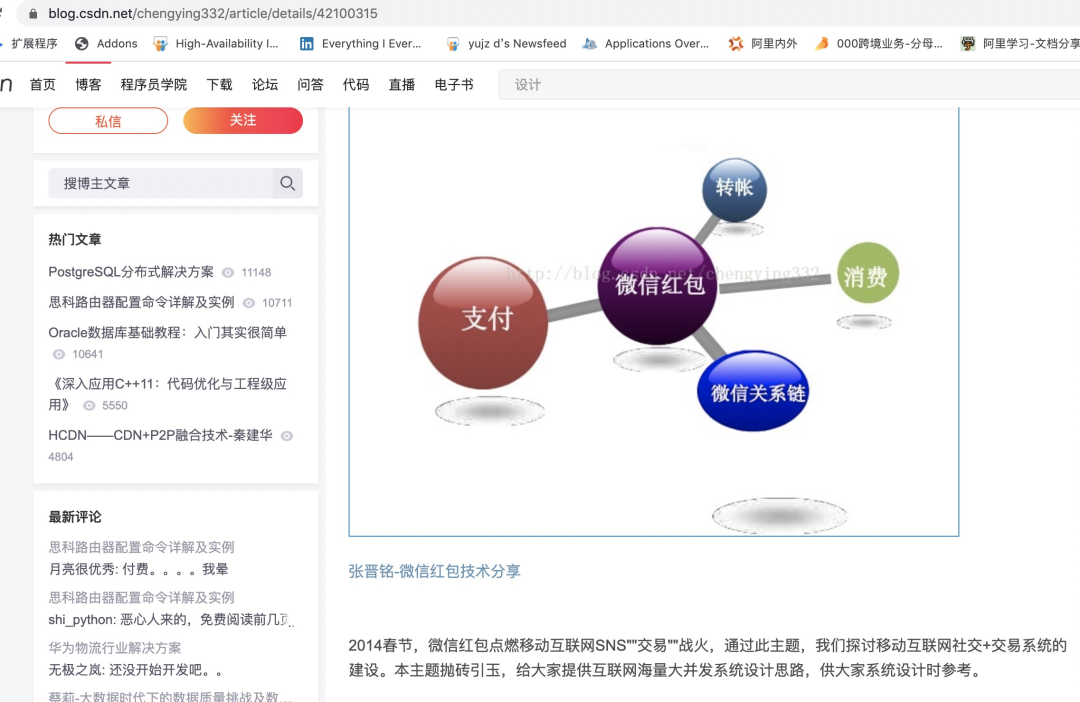Click the magnifier icon in blog search

point(288,183)
